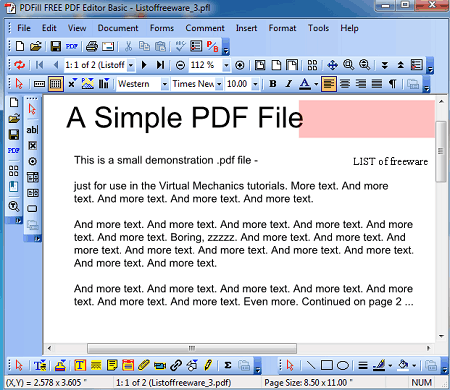The height and width of the screenshot is (390, 450).
Task: Click the 'Page Size: 8.50 x 11.00' status entry
Action: tap(309, 382)
